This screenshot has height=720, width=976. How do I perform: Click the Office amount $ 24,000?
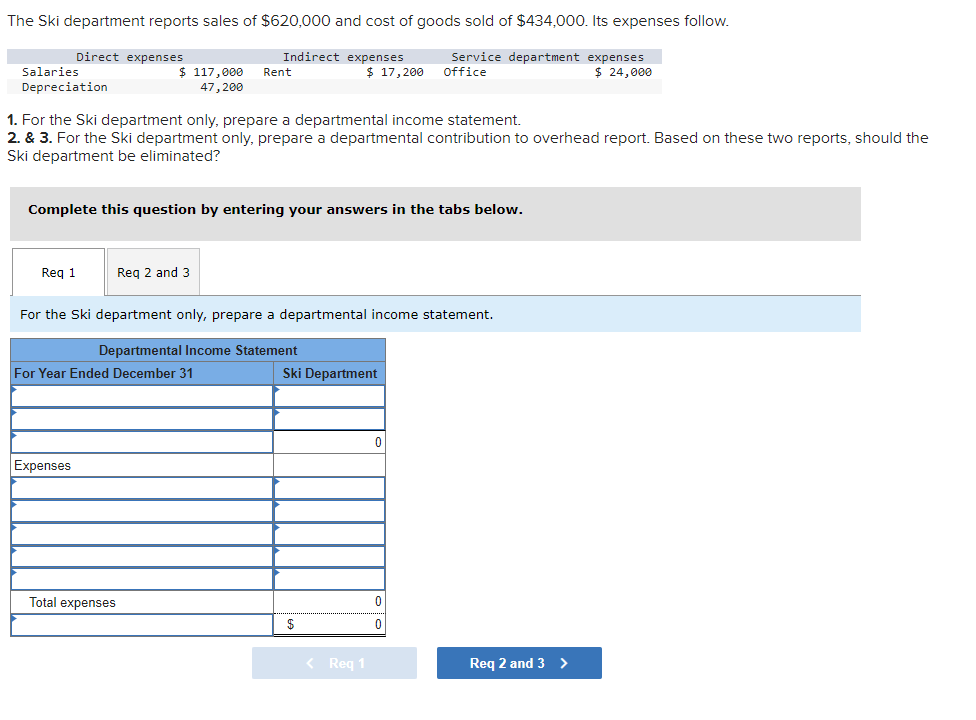tap(623, 72)
